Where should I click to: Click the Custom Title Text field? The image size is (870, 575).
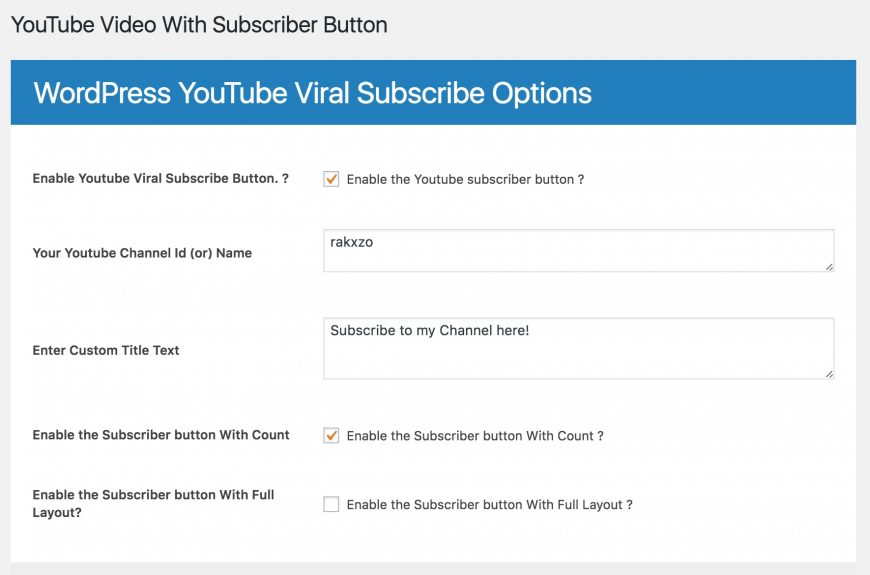(579, 349)
